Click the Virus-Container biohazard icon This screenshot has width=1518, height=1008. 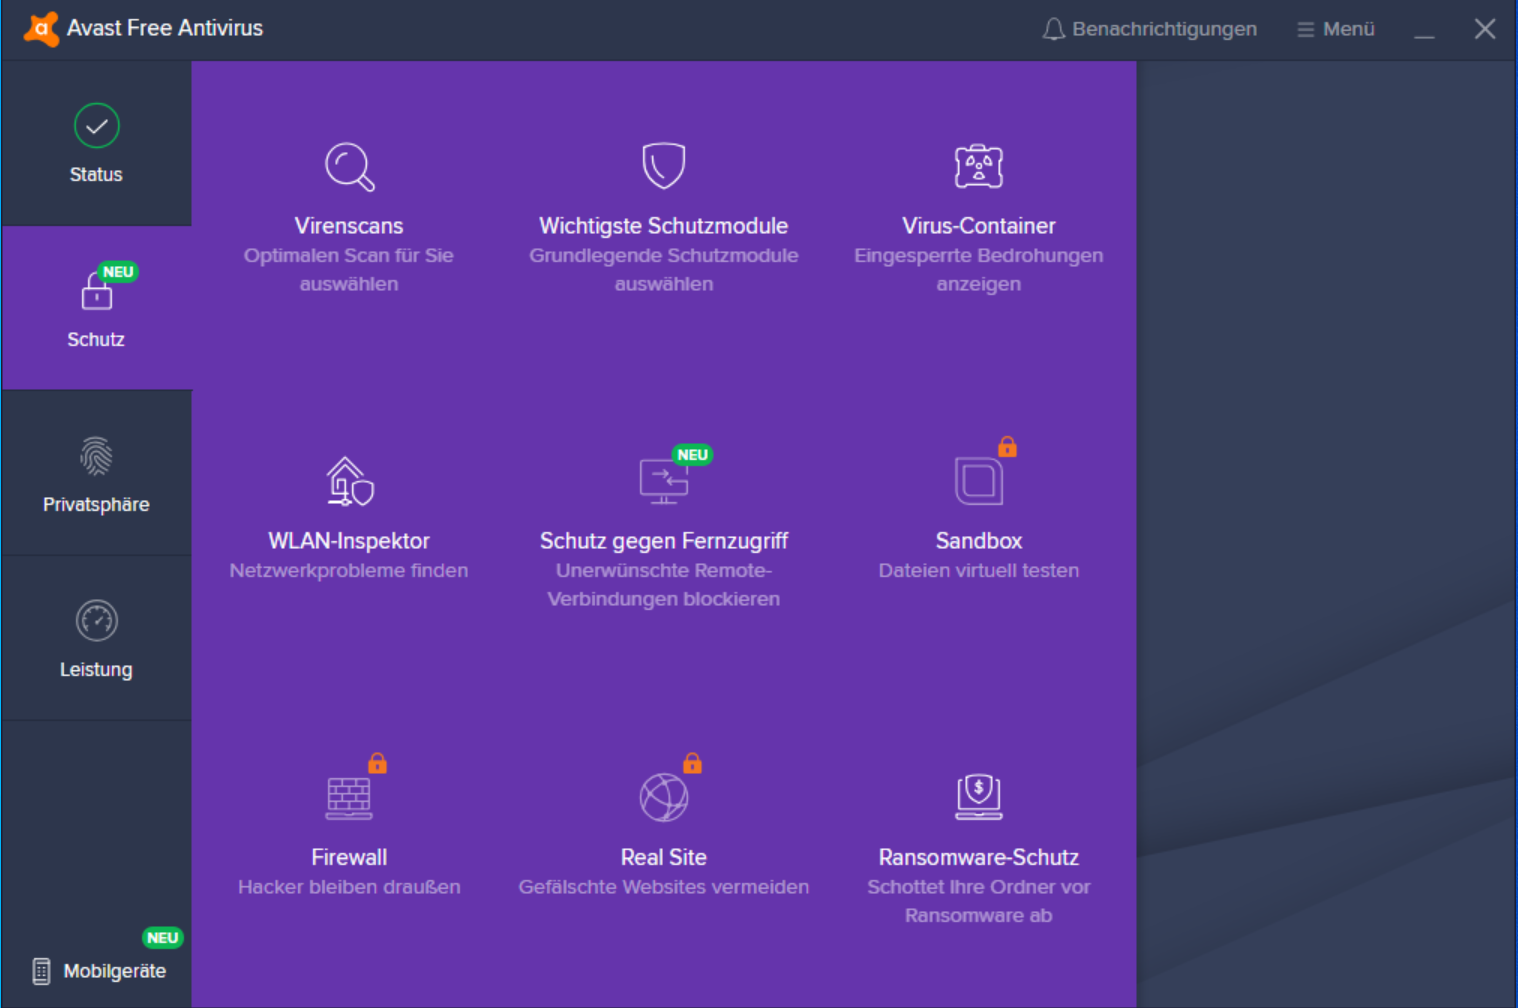point(979,166)
